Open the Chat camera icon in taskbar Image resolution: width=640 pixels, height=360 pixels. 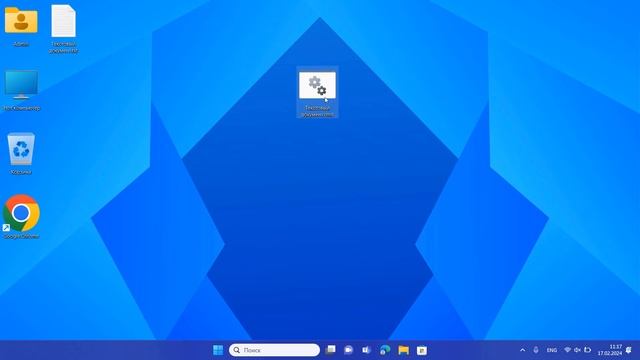point(348,350)
